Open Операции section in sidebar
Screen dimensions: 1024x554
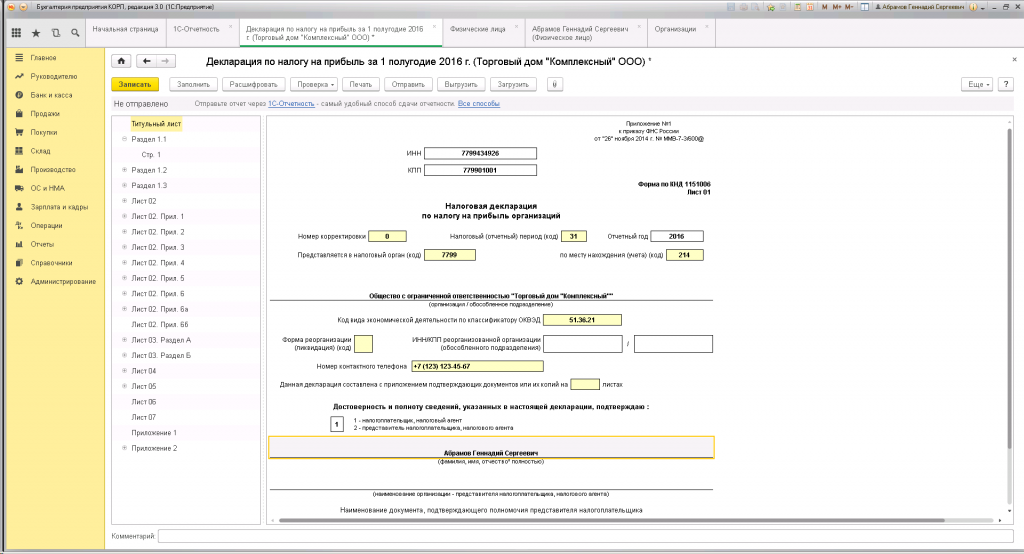[46, 225]
